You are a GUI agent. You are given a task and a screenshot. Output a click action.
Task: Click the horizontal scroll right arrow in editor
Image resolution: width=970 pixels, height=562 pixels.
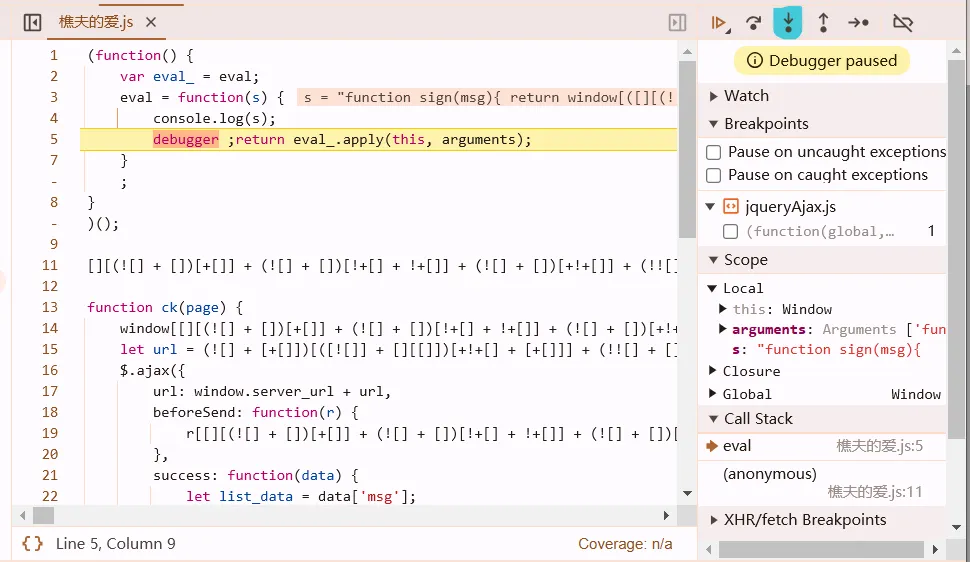tap(666, 515)
